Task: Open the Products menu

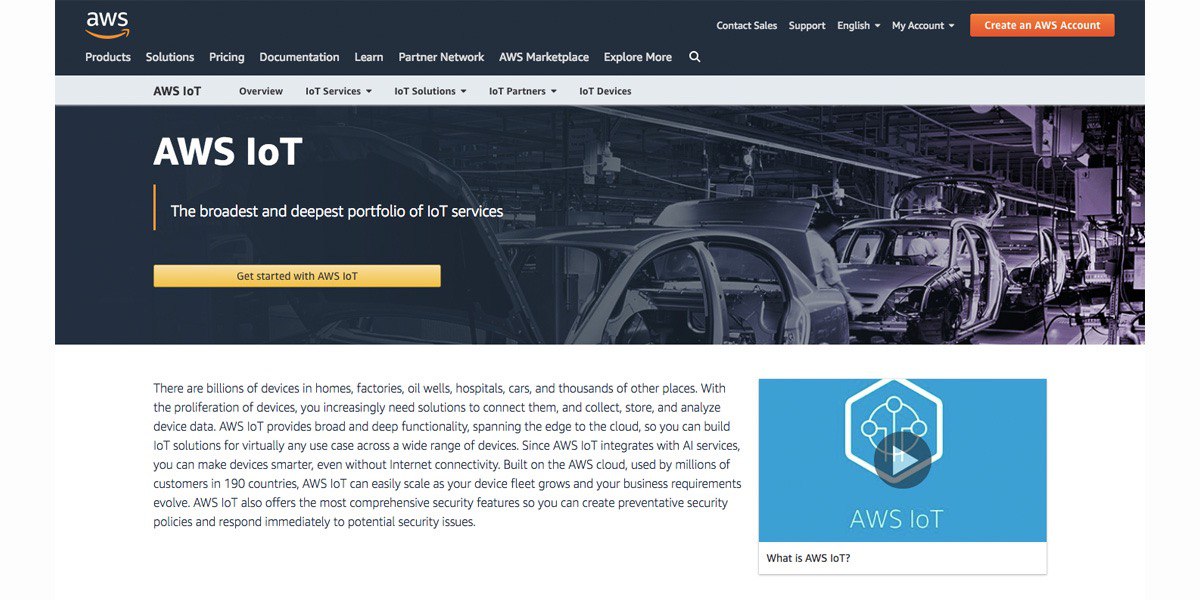Action: pyautogui.click(x=108, y=57)
